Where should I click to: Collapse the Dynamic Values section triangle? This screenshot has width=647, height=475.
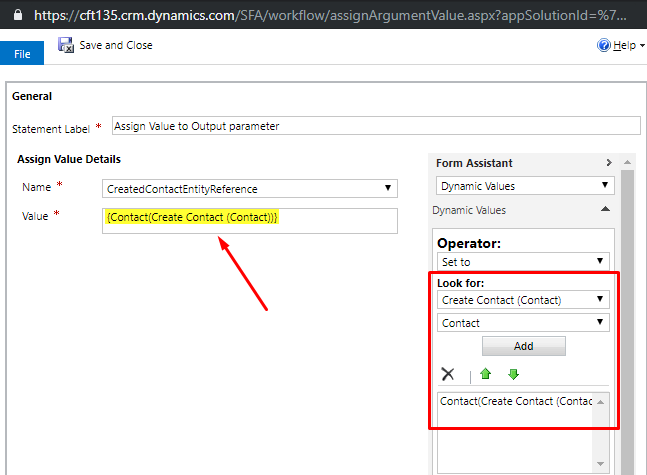coord(605,209)
